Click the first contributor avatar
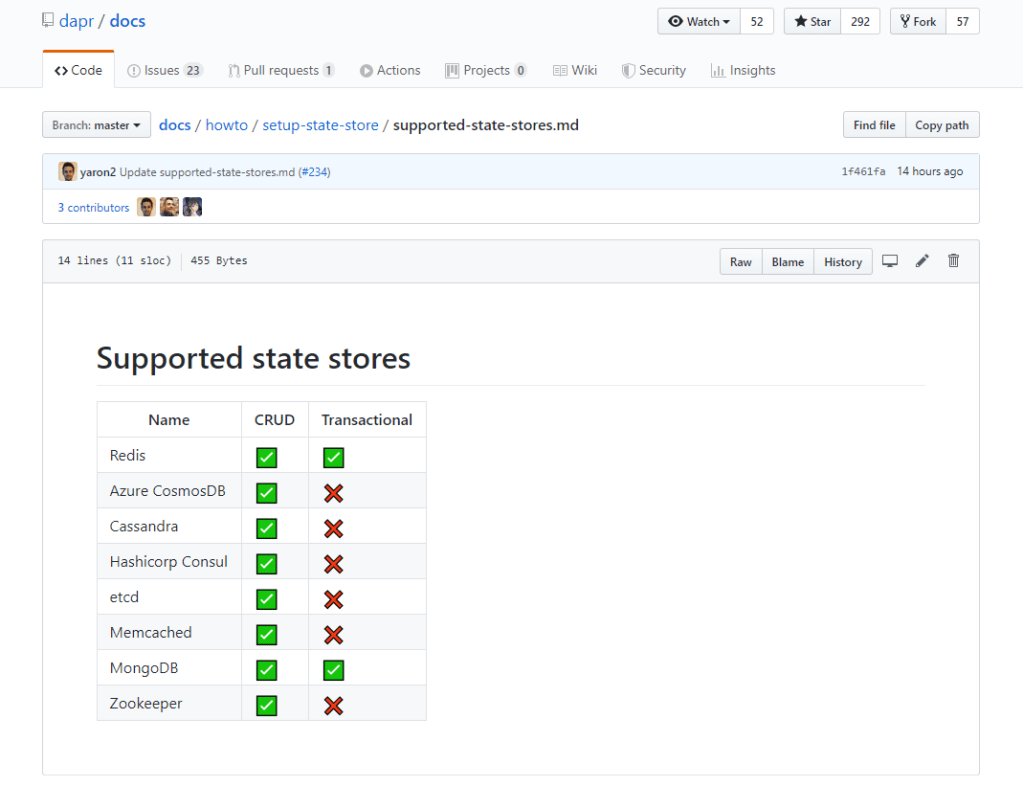Screen dimensions: 1023x809 tap(146, 207)
